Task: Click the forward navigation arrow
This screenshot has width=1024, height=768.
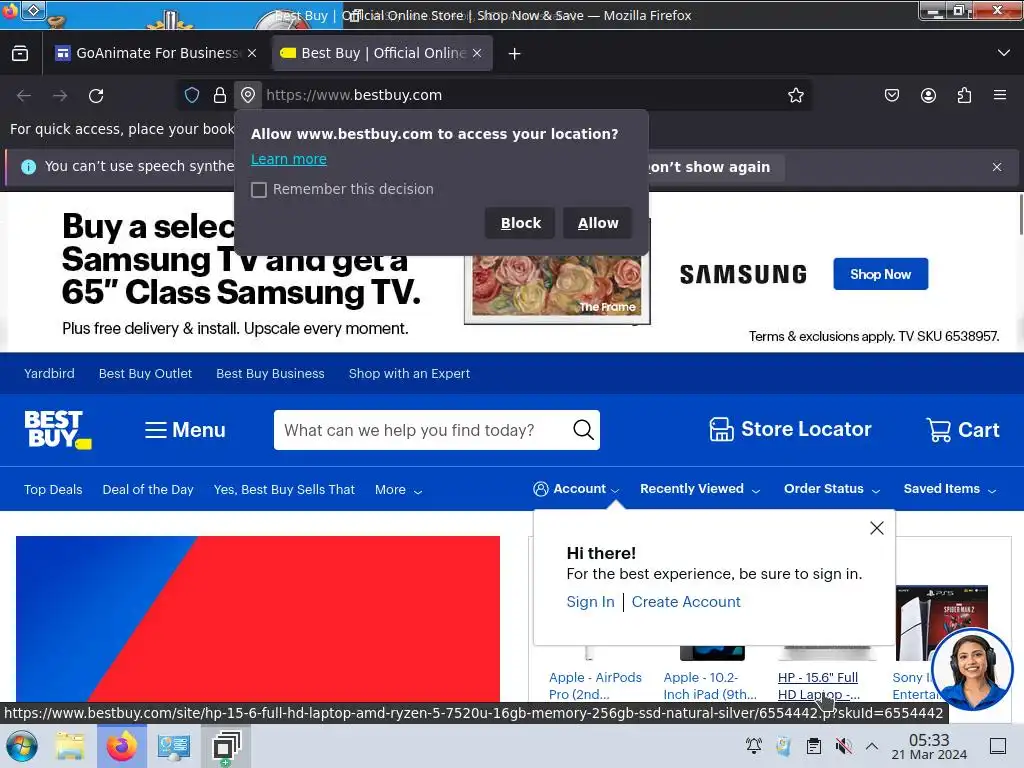Action: click(x=60, y=96)
